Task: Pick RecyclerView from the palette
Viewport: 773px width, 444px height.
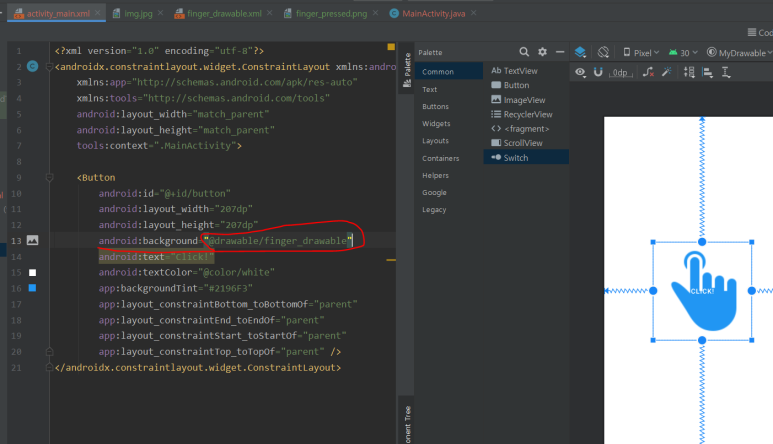Action: click(x=522, y=114)
